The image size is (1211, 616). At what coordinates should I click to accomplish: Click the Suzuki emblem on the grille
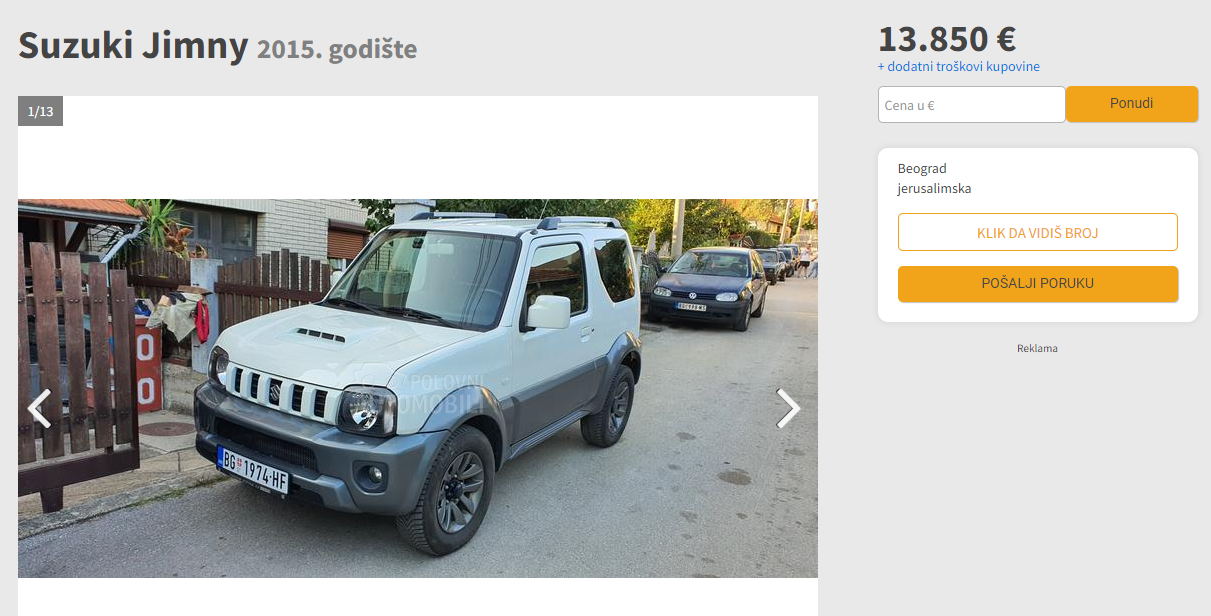tap(274, 390)
